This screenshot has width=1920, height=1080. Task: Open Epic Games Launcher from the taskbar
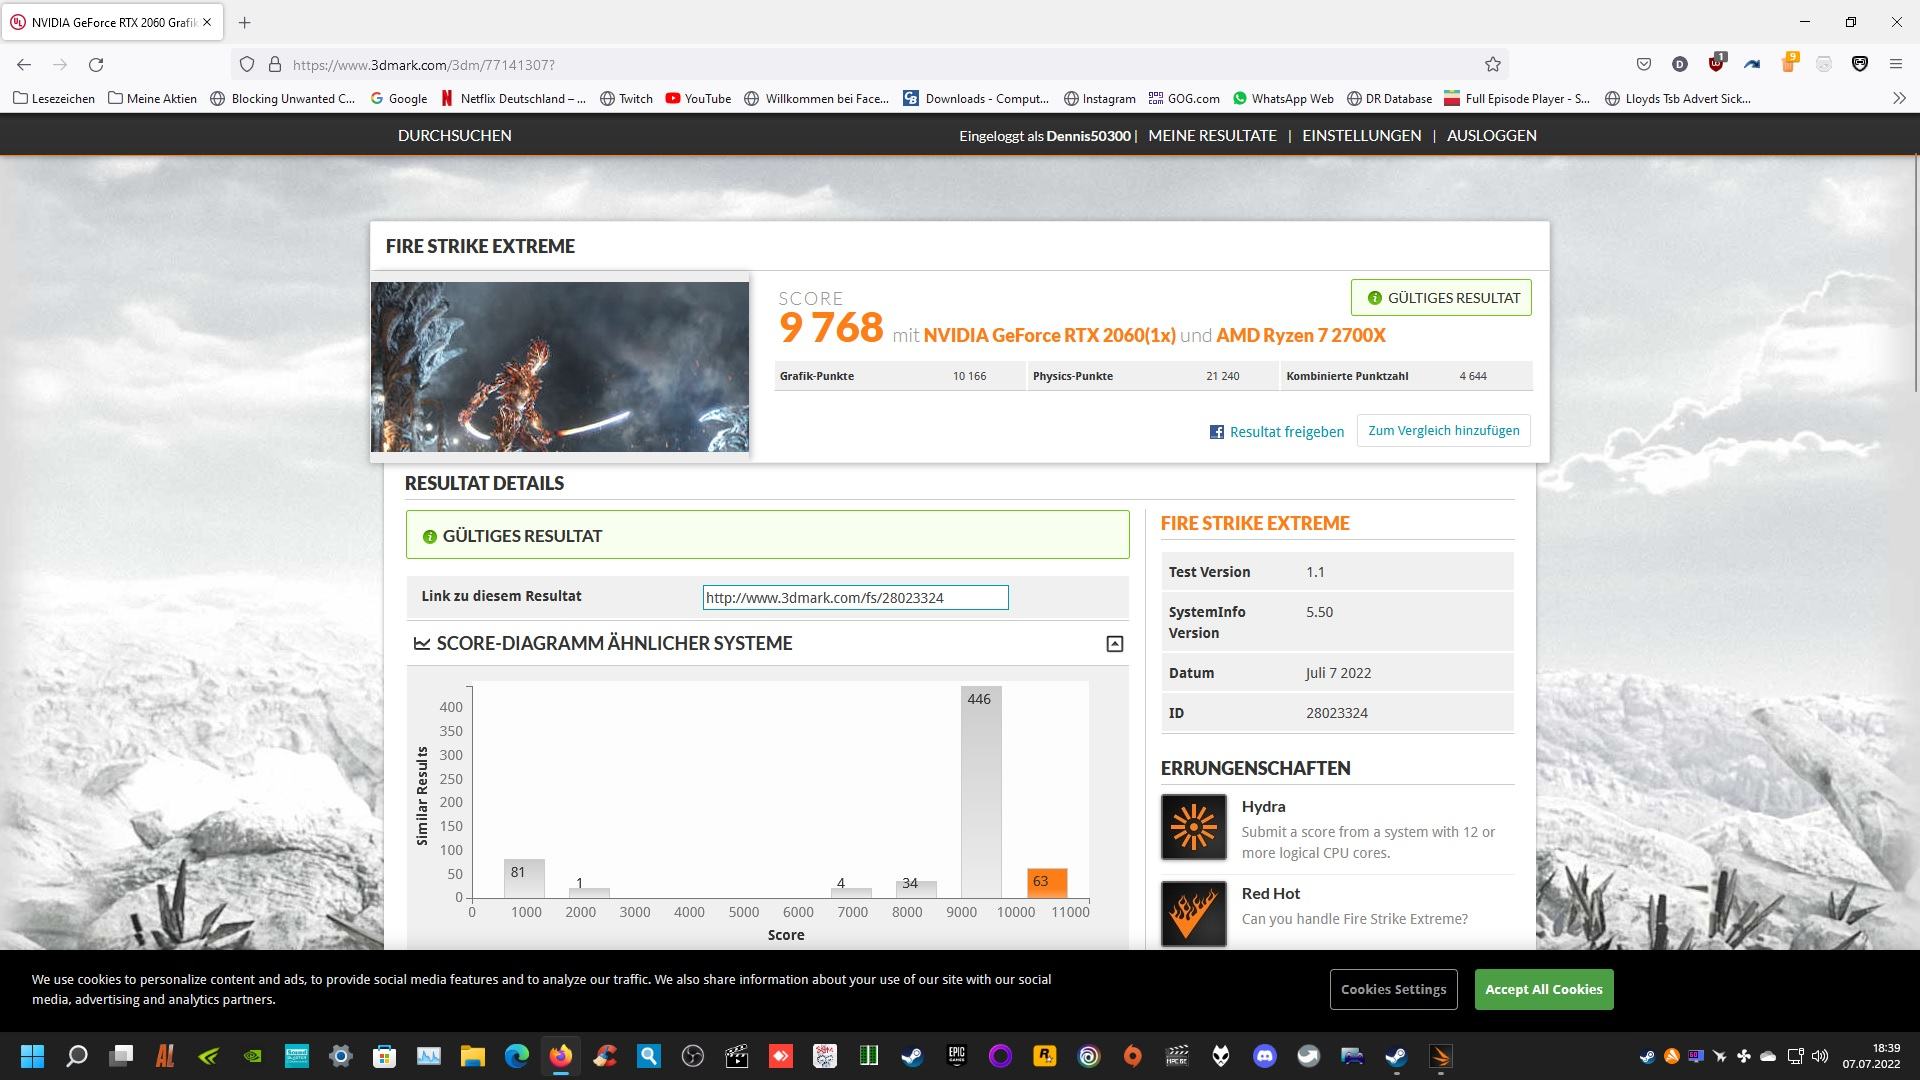coord(956,1056)
